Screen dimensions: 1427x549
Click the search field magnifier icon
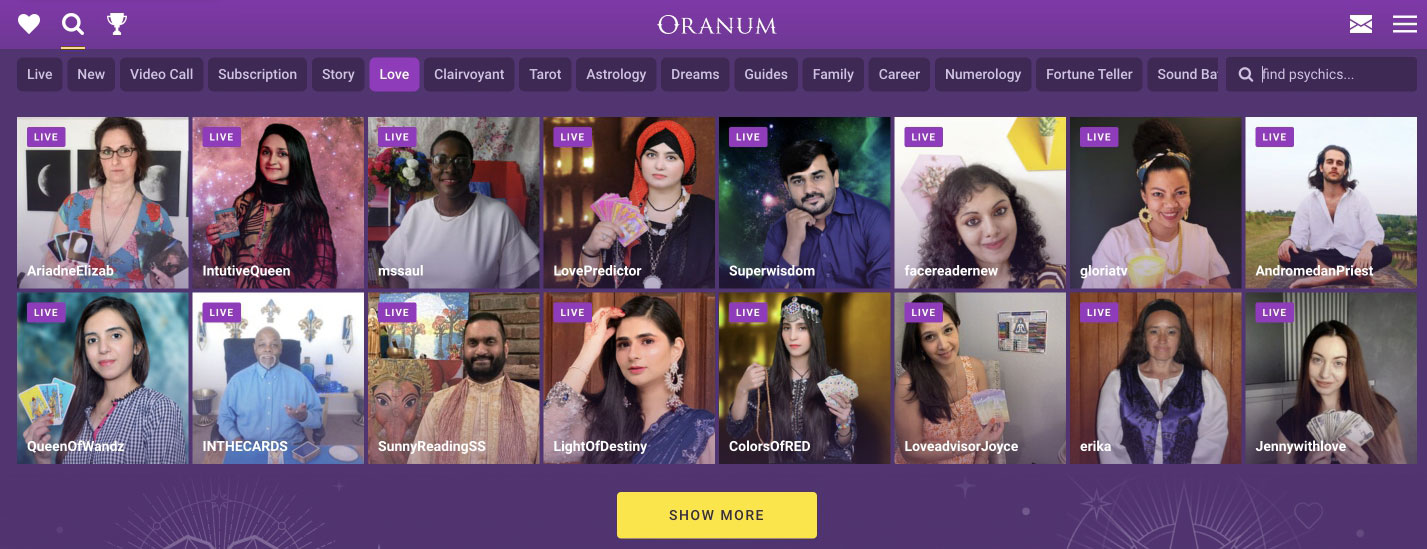point(1245,74)
